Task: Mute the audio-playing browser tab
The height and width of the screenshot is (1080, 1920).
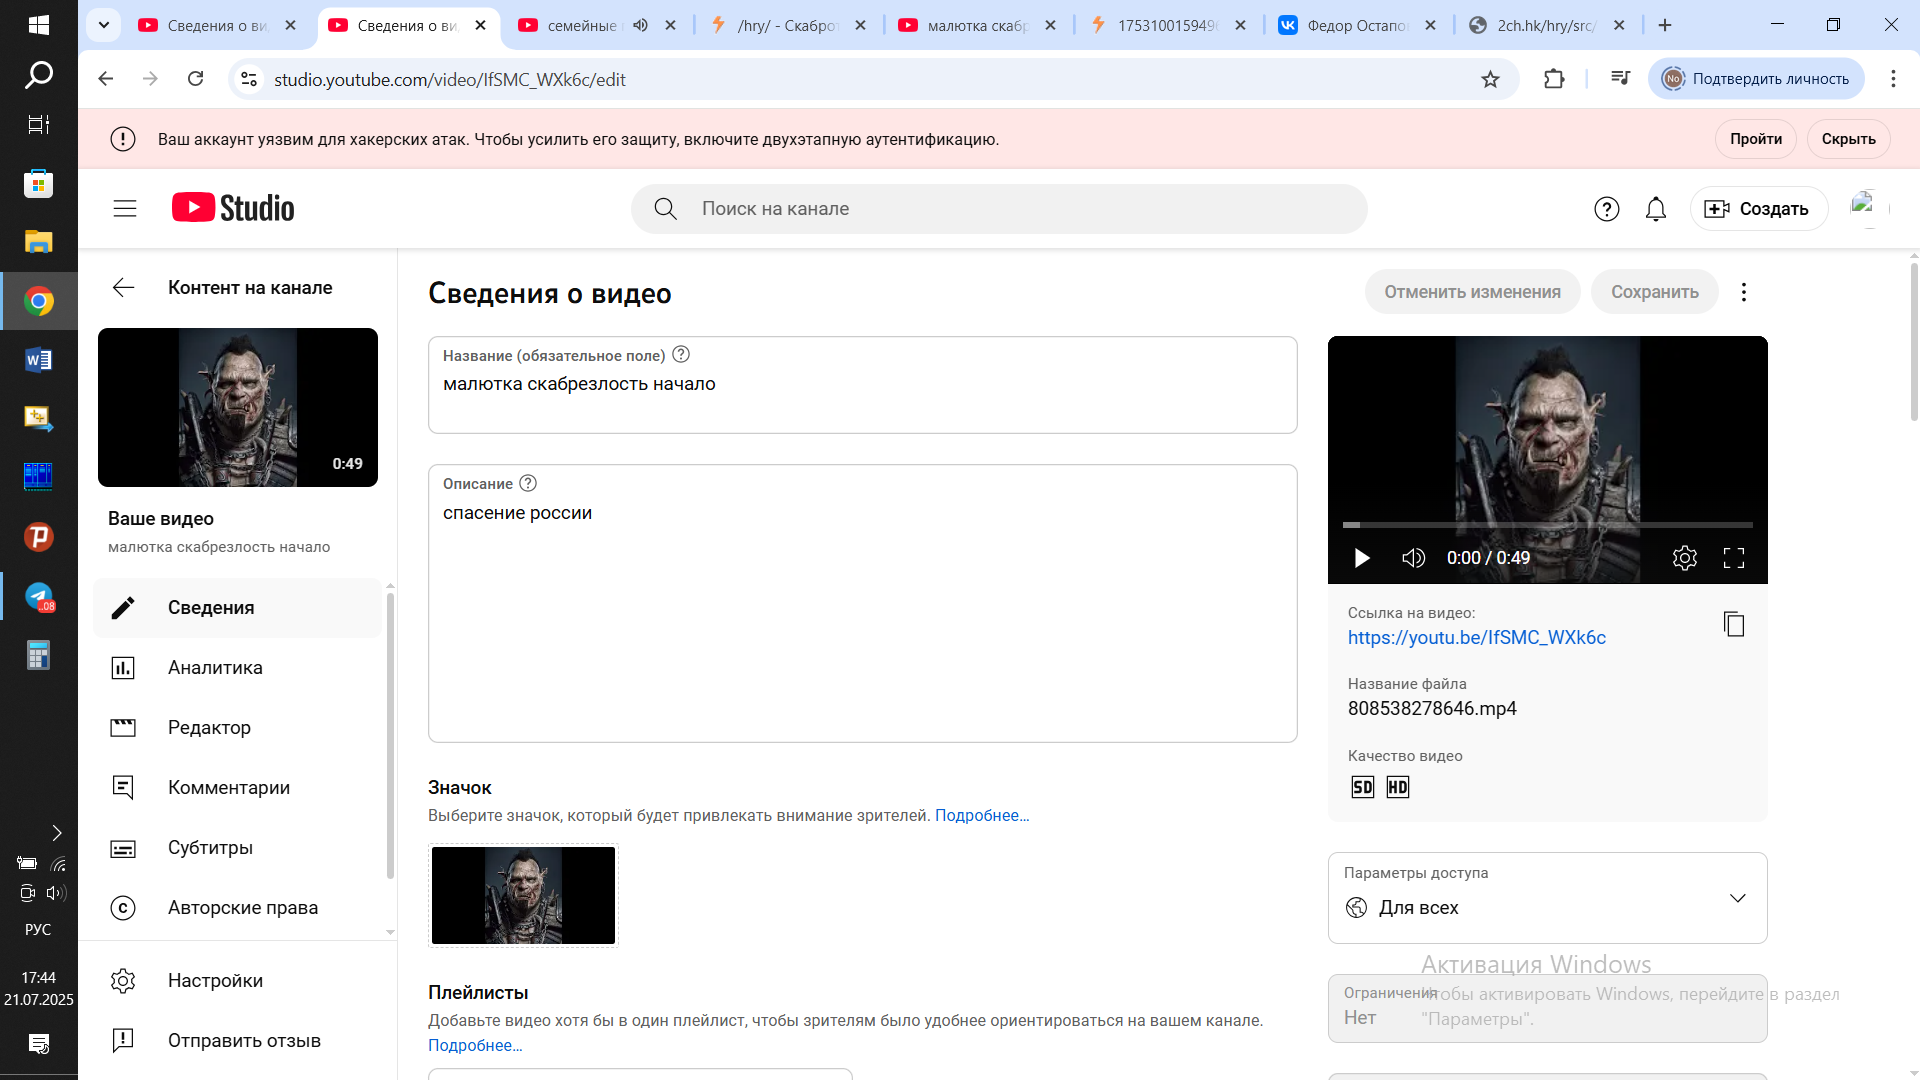Action: 641,25
